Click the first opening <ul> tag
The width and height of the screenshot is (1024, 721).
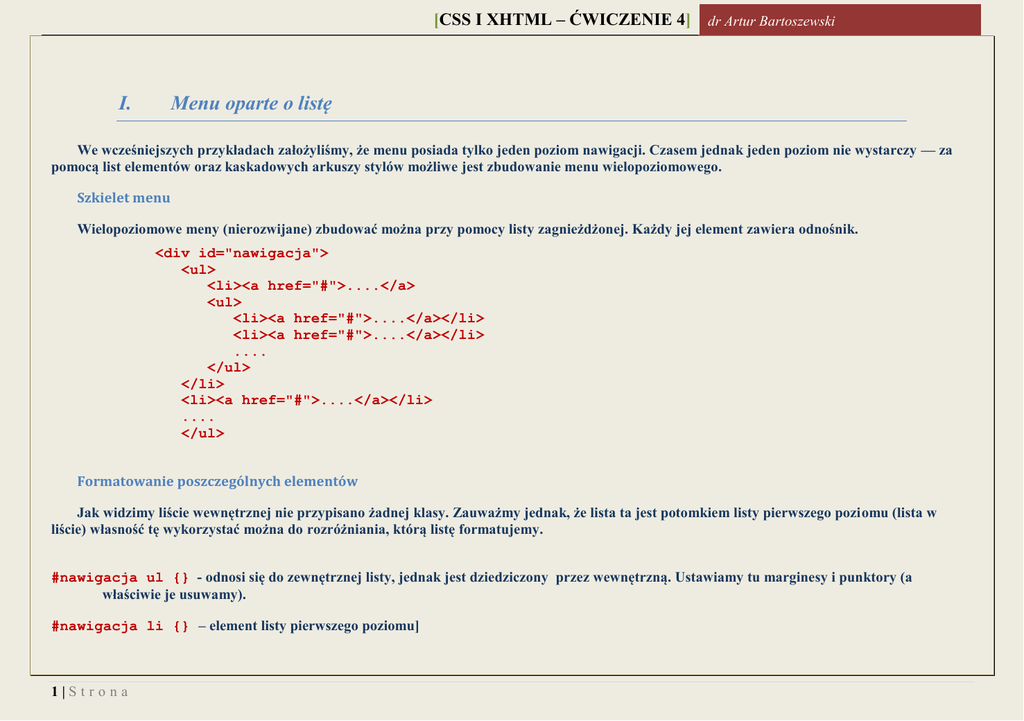198,270
